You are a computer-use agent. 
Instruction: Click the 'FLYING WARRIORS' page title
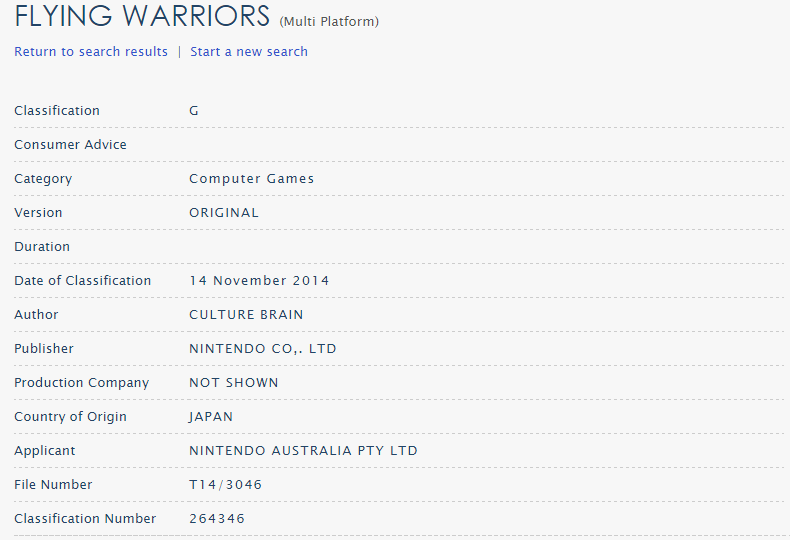(142, 16)
